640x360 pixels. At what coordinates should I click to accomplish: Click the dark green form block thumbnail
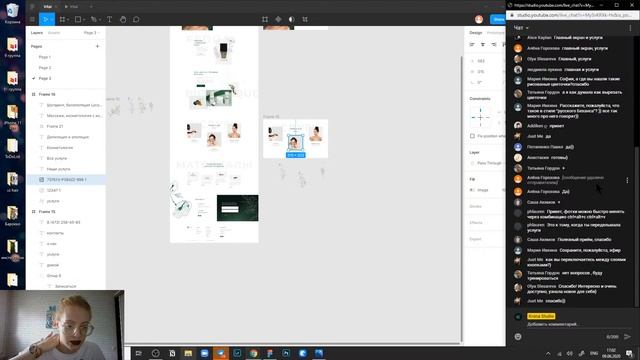click(x=238, y=208)
